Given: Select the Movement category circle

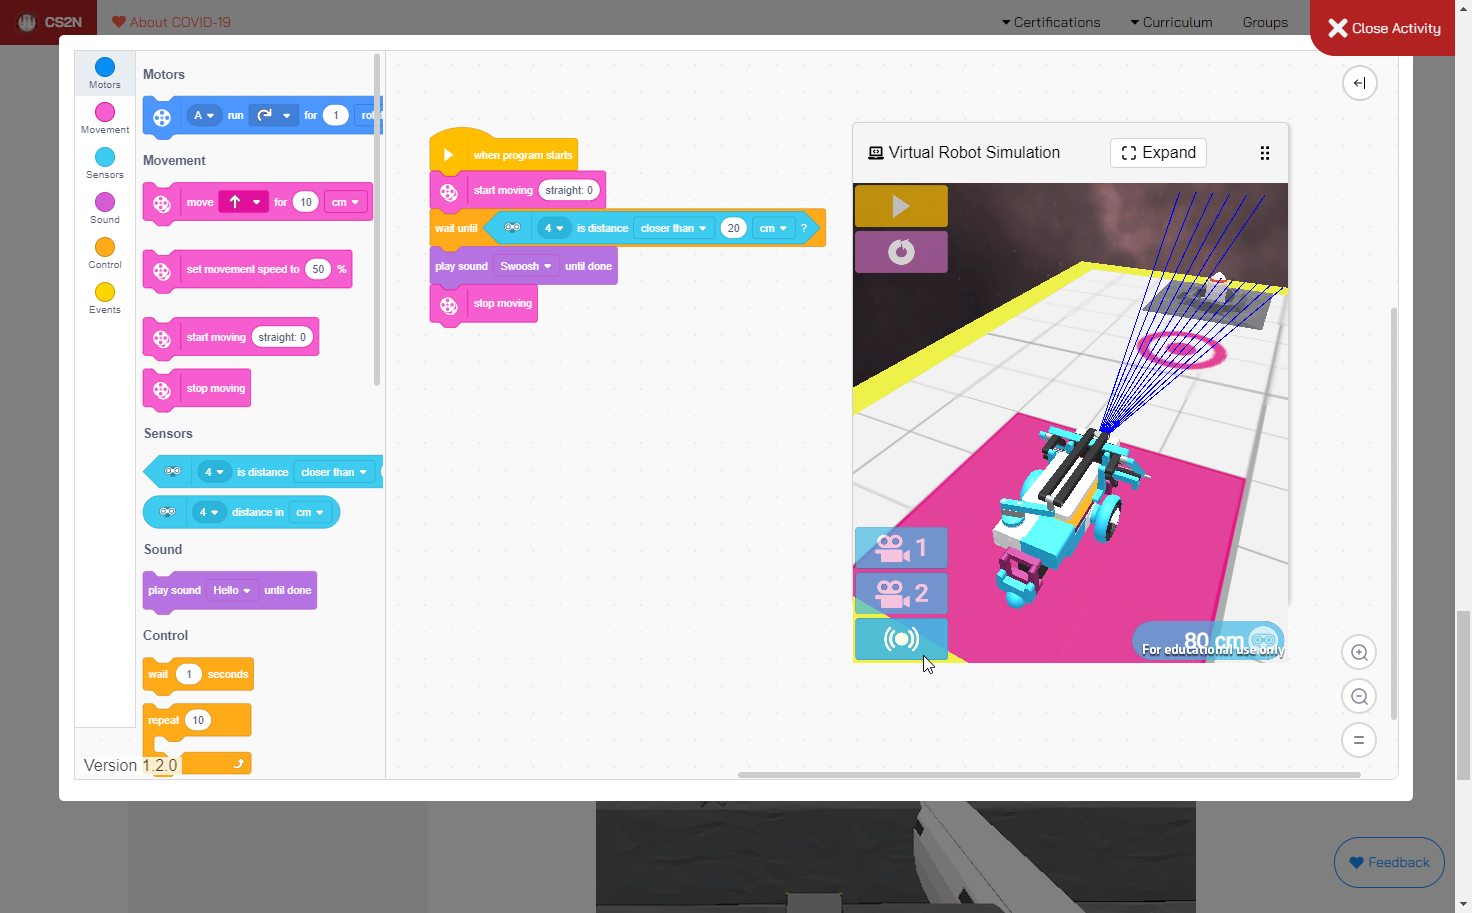Looking at the screenshot, I should [105, 112].
